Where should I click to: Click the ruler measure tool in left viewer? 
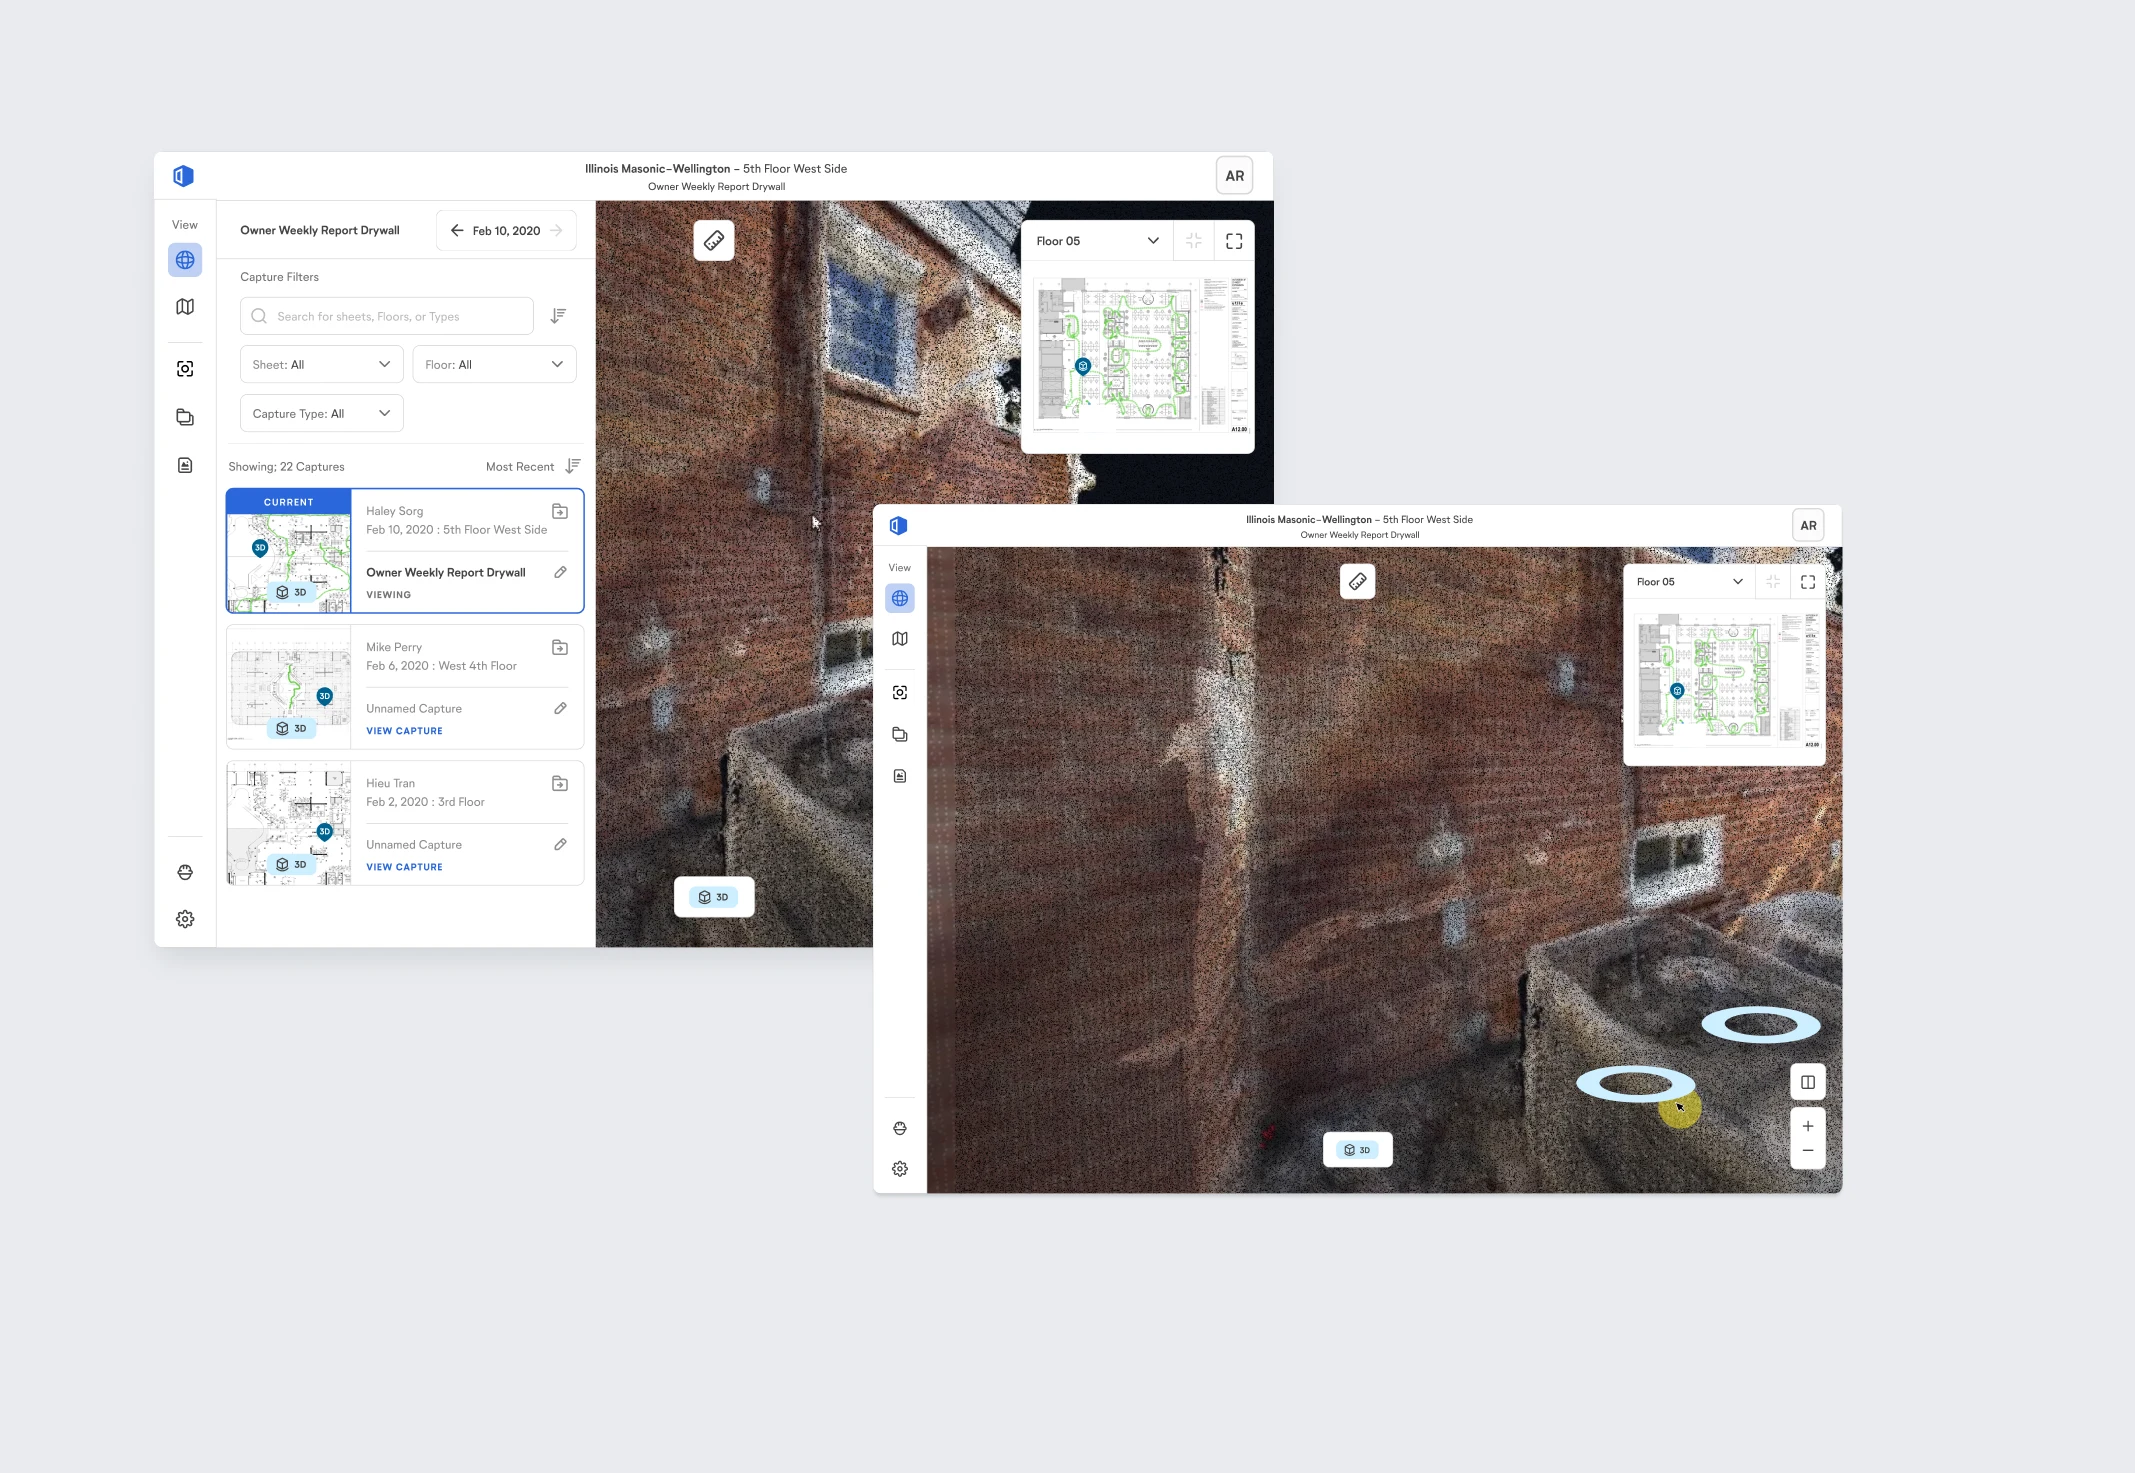(x=714, y=241)
